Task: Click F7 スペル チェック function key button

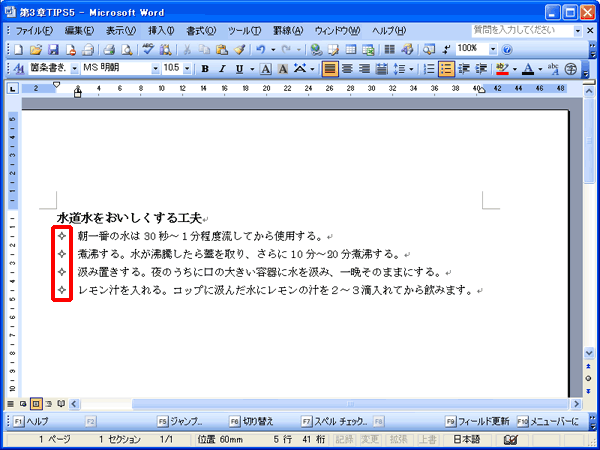Action: pos(334,422)
